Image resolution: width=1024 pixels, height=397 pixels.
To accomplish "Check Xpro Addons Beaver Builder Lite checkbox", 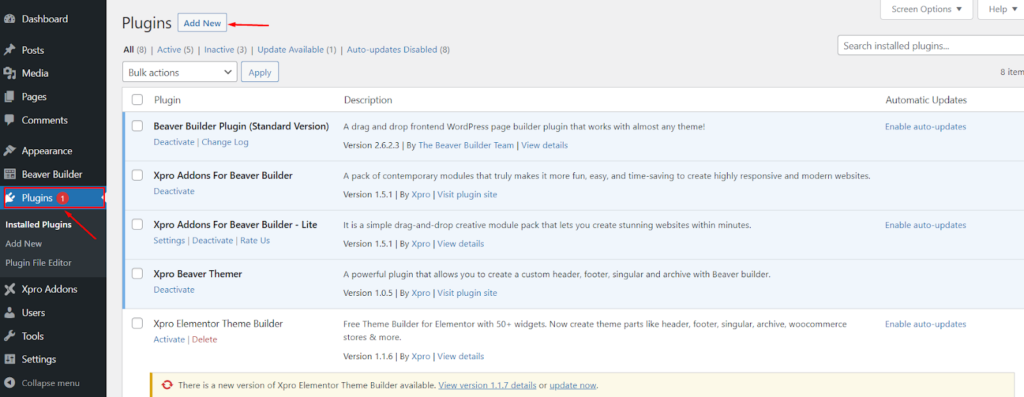I will coord(137,224).
